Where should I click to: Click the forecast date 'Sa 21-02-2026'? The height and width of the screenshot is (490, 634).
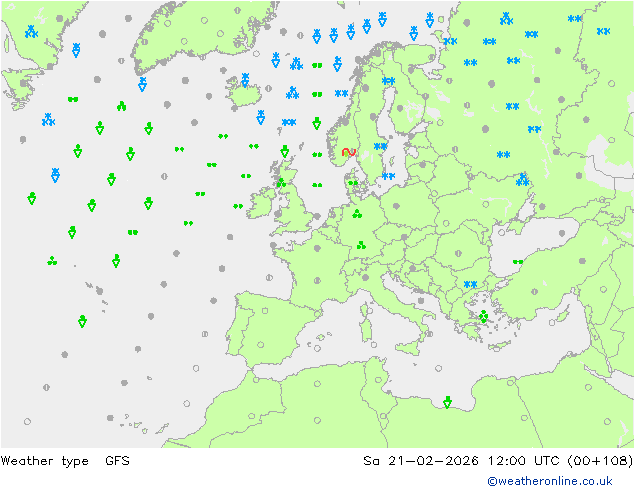421,461
